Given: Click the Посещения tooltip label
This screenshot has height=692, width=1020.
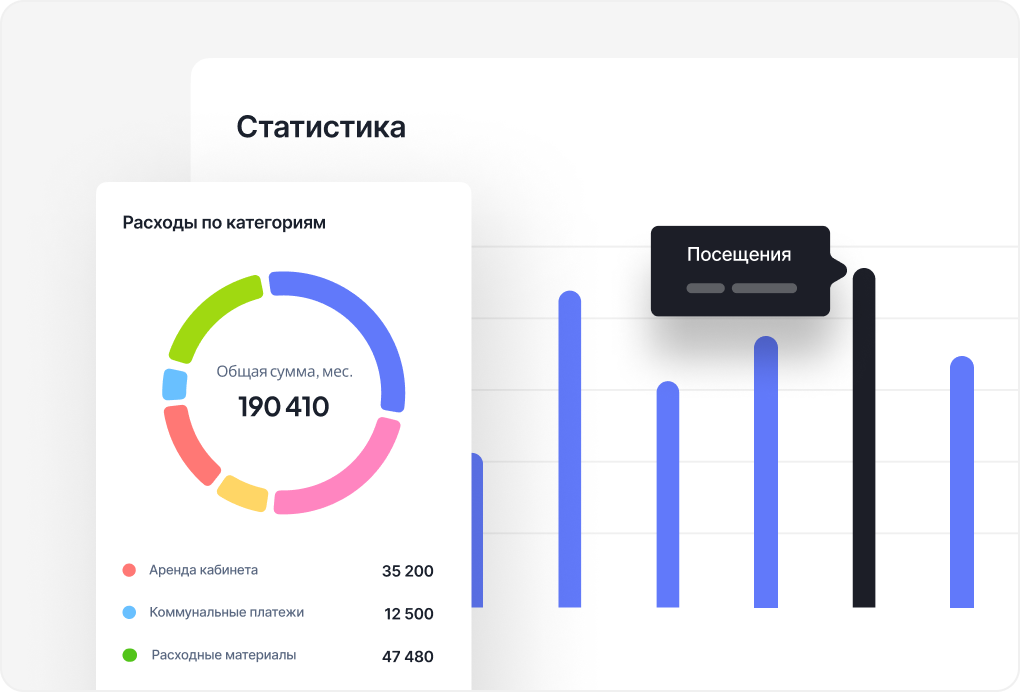Looking at the screenshot, I should [739, 254].
